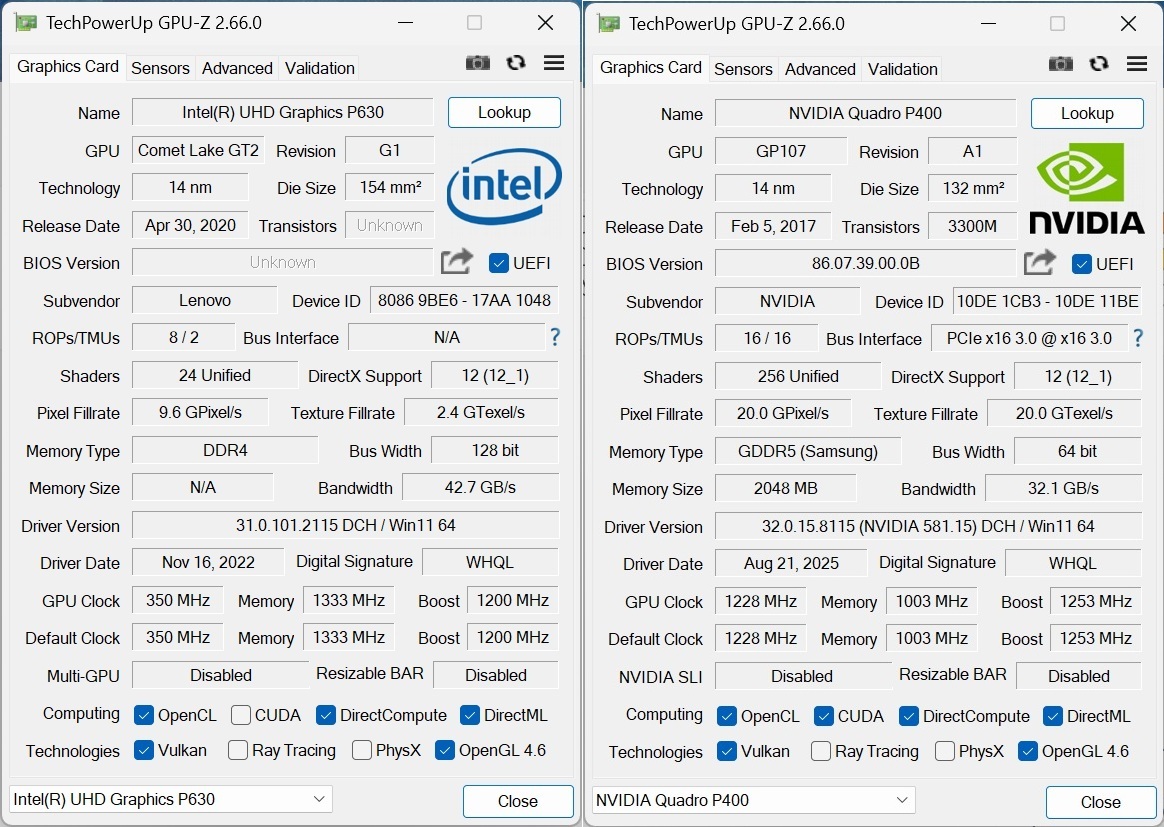The width and height of the screenshot is (1164, 827).
Task: Click Close button in NVIDIA window
Action: click(1101, 802)
